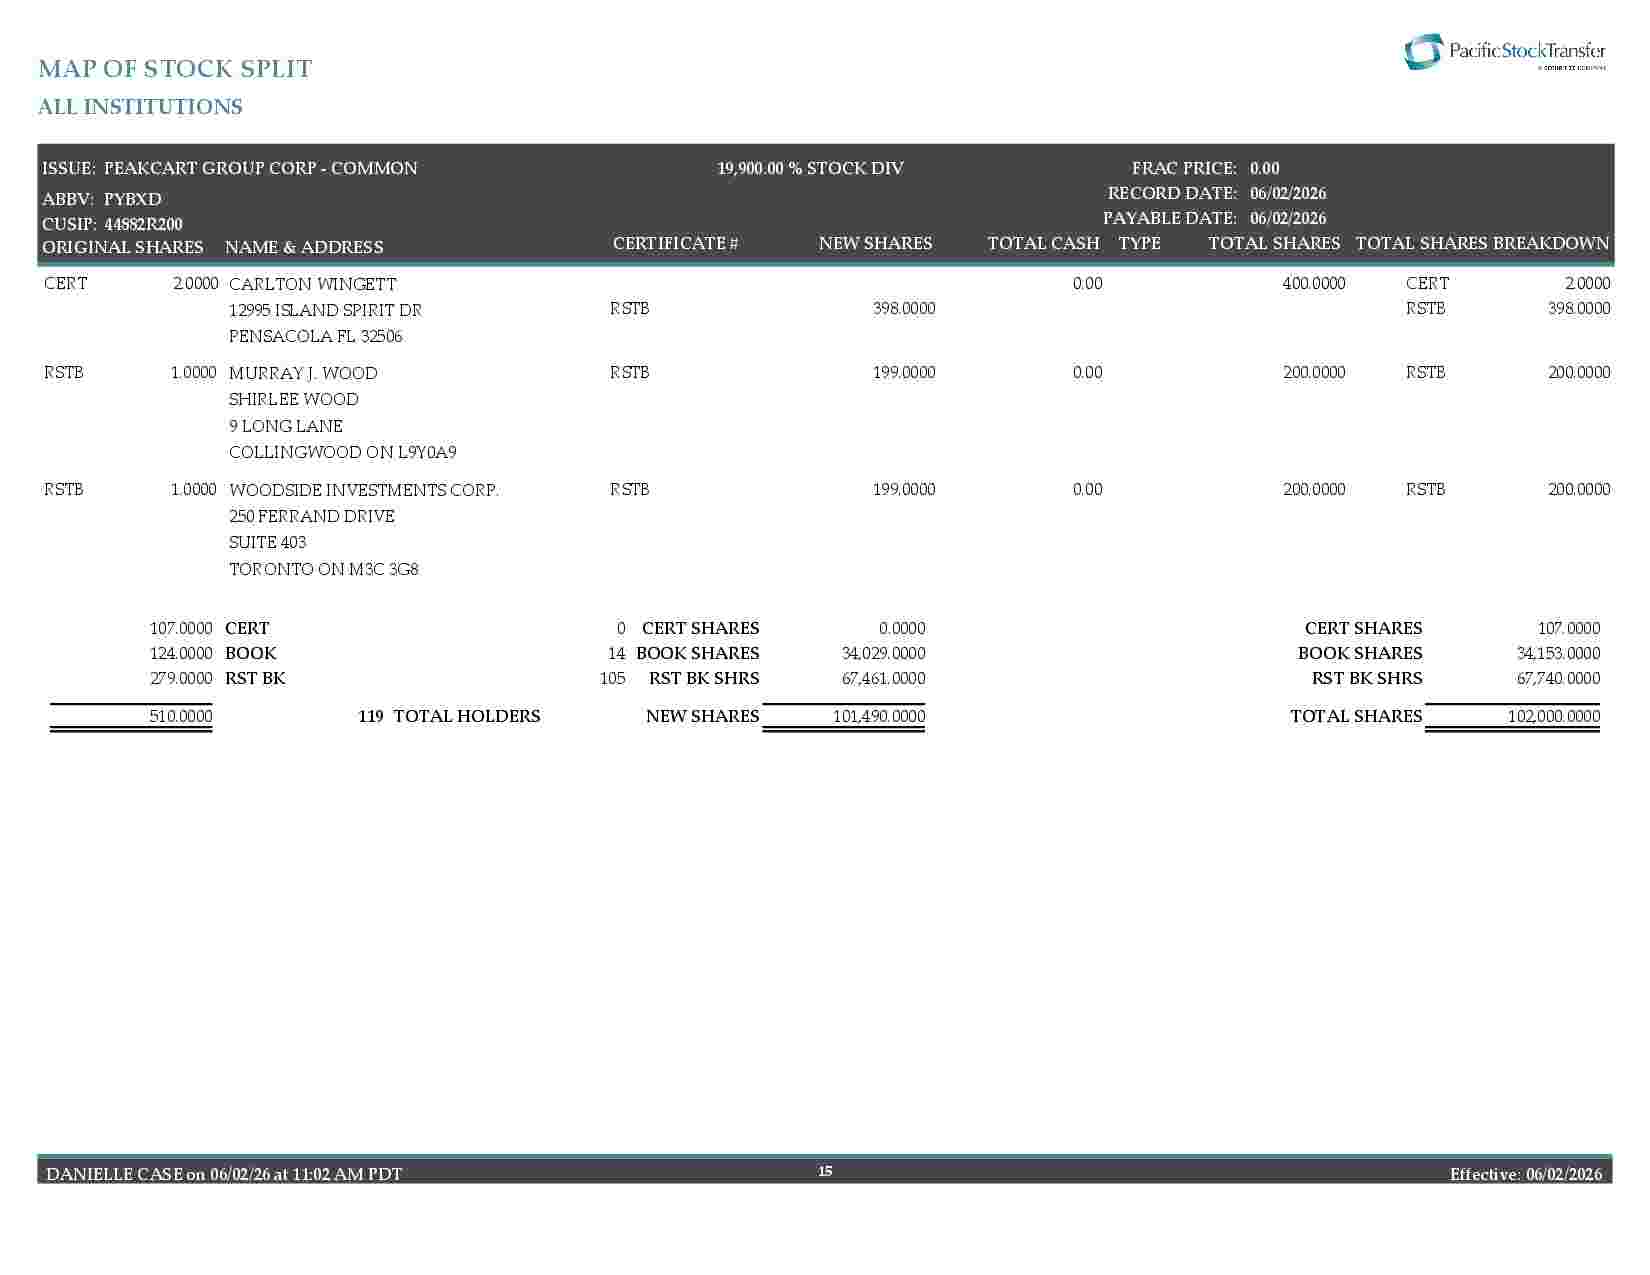Select the page number '15' in the footer

[x=825, y=1171]
